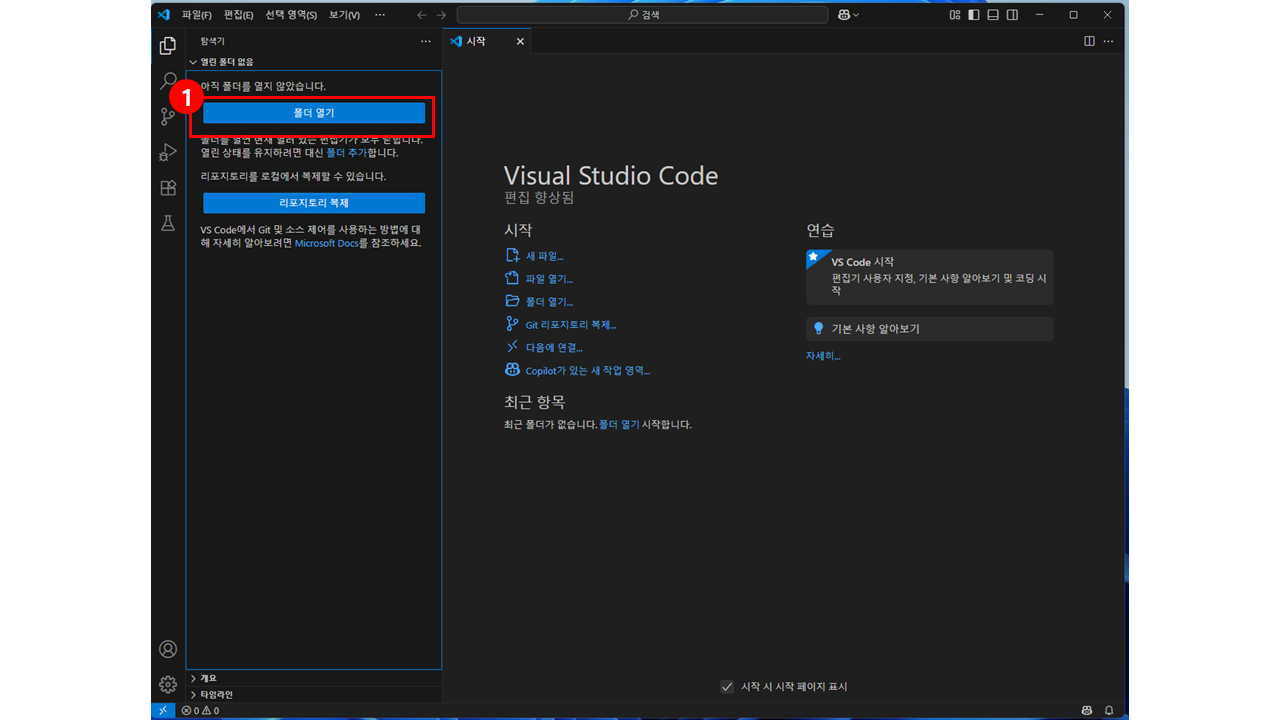Image resolution: width=1280 pixels, height=720 pixels.
Task: Open Explorer views and more actions ellipsis
Action: 426,41
